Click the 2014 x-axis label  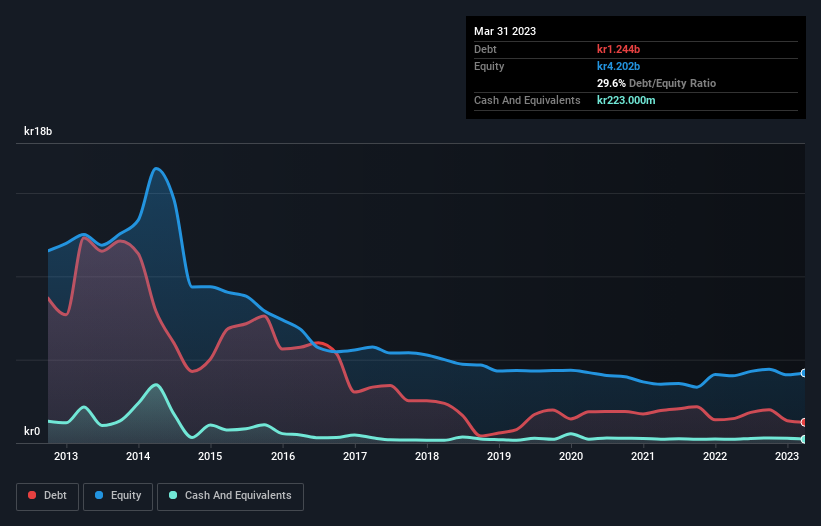[x=138, y=456]
